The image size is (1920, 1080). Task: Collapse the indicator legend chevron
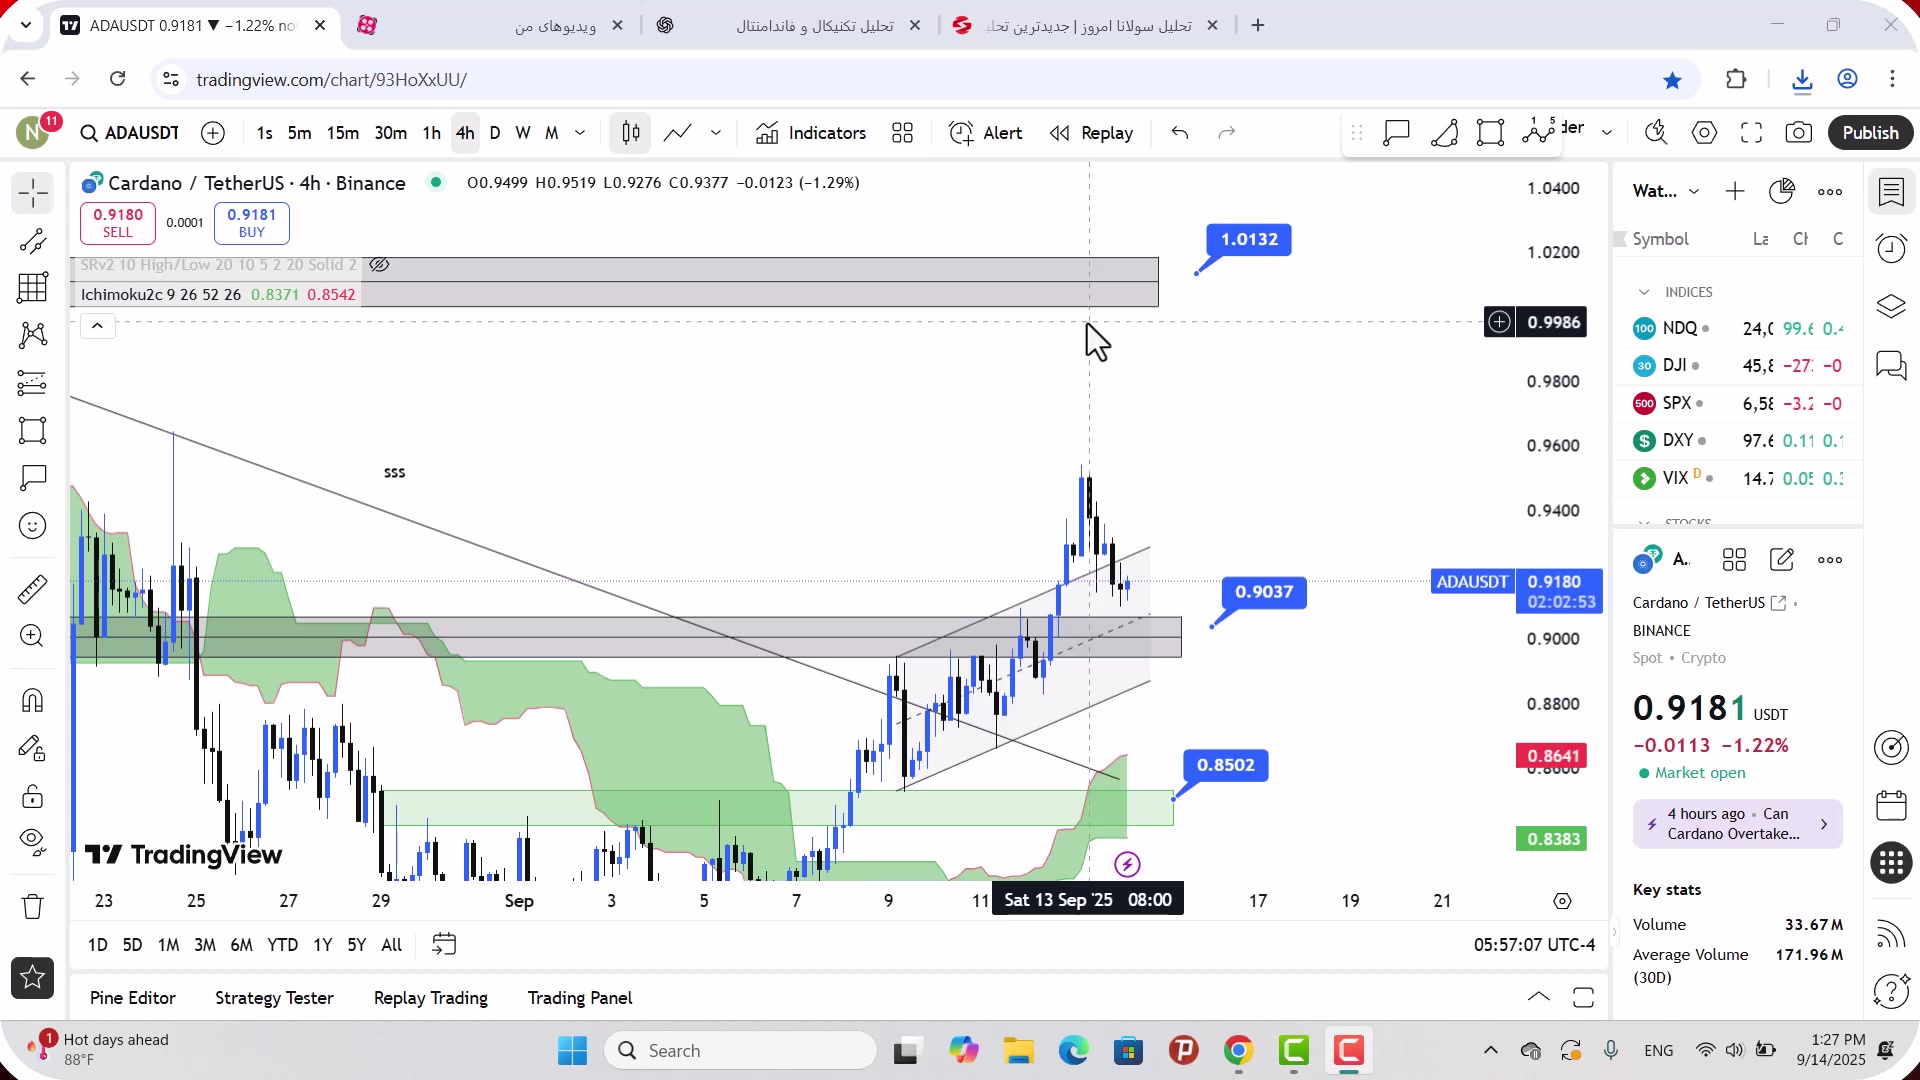(97, 326)
